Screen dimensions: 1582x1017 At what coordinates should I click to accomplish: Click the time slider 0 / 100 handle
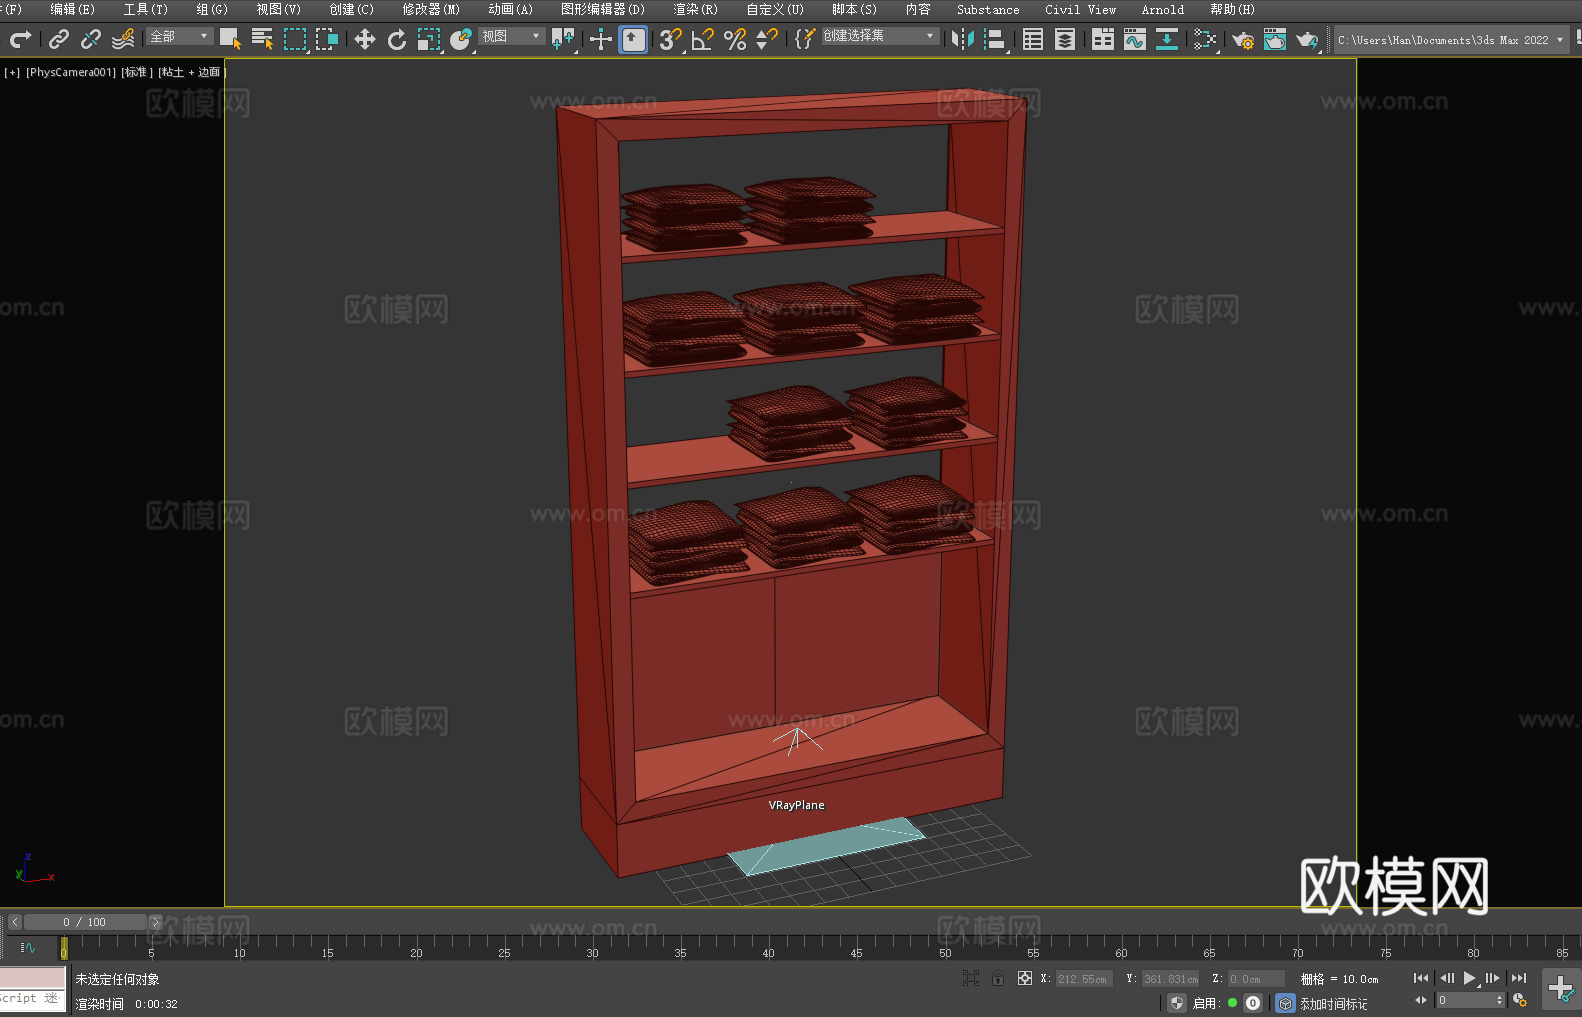[85, 922]
